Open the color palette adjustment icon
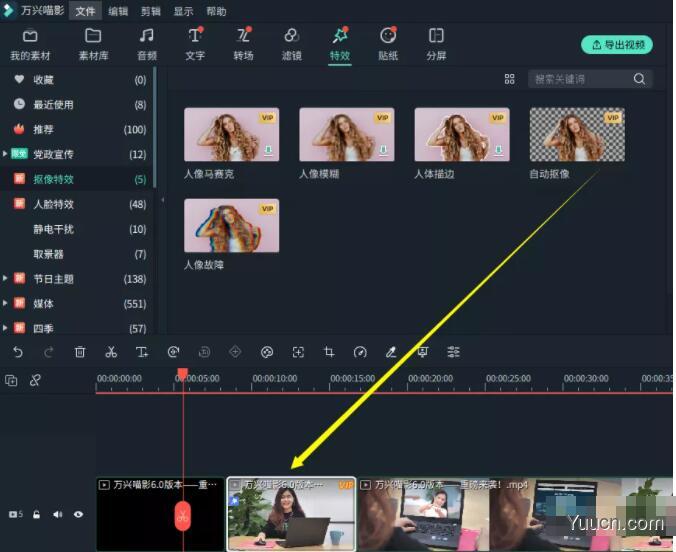The width and height of the screenshot is (676, 552). 267,352
